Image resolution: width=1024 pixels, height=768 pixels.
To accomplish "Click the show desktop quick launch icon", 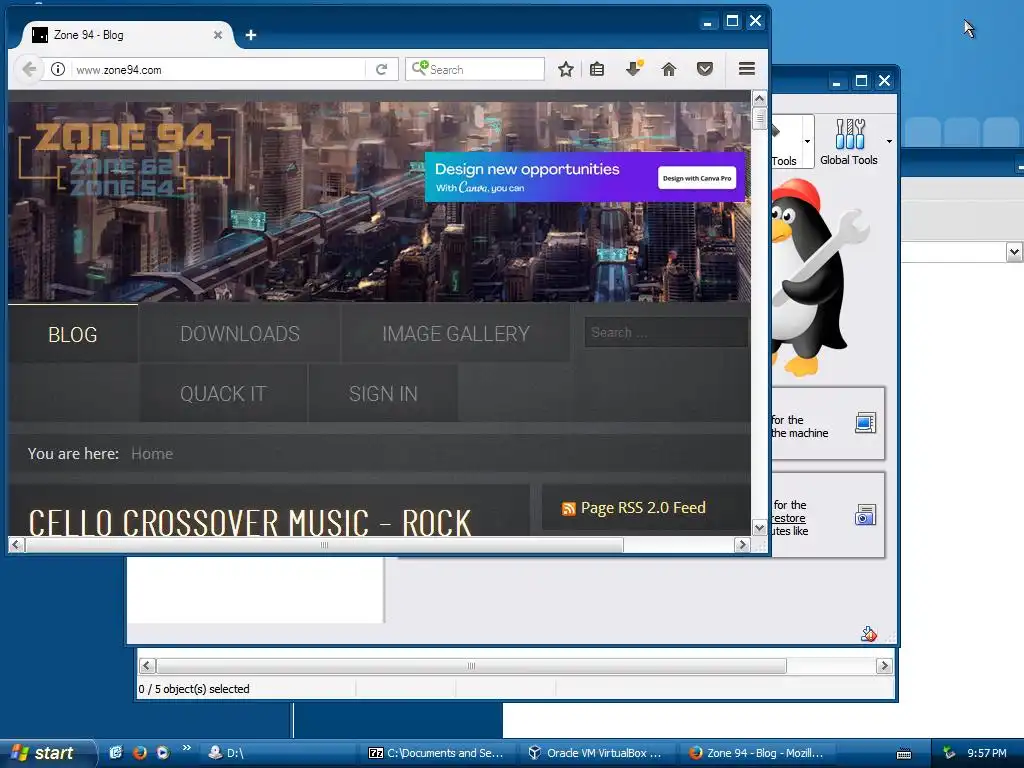I will pos(116,752).
